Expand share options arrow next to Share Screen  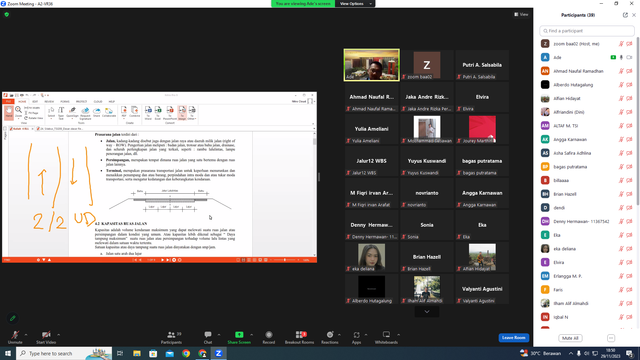point(251,335)
